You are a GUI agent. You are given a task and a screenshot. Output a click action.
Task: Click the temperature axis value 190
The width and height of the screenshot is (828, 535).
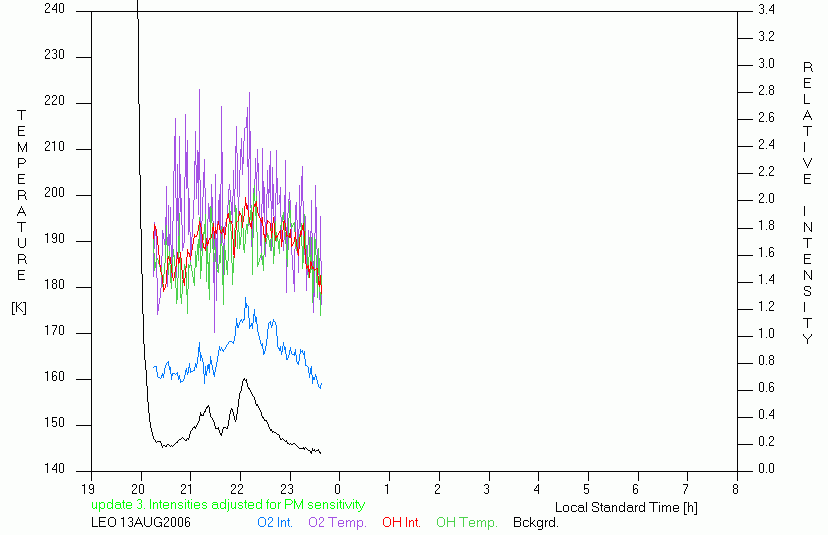[54, 239]
